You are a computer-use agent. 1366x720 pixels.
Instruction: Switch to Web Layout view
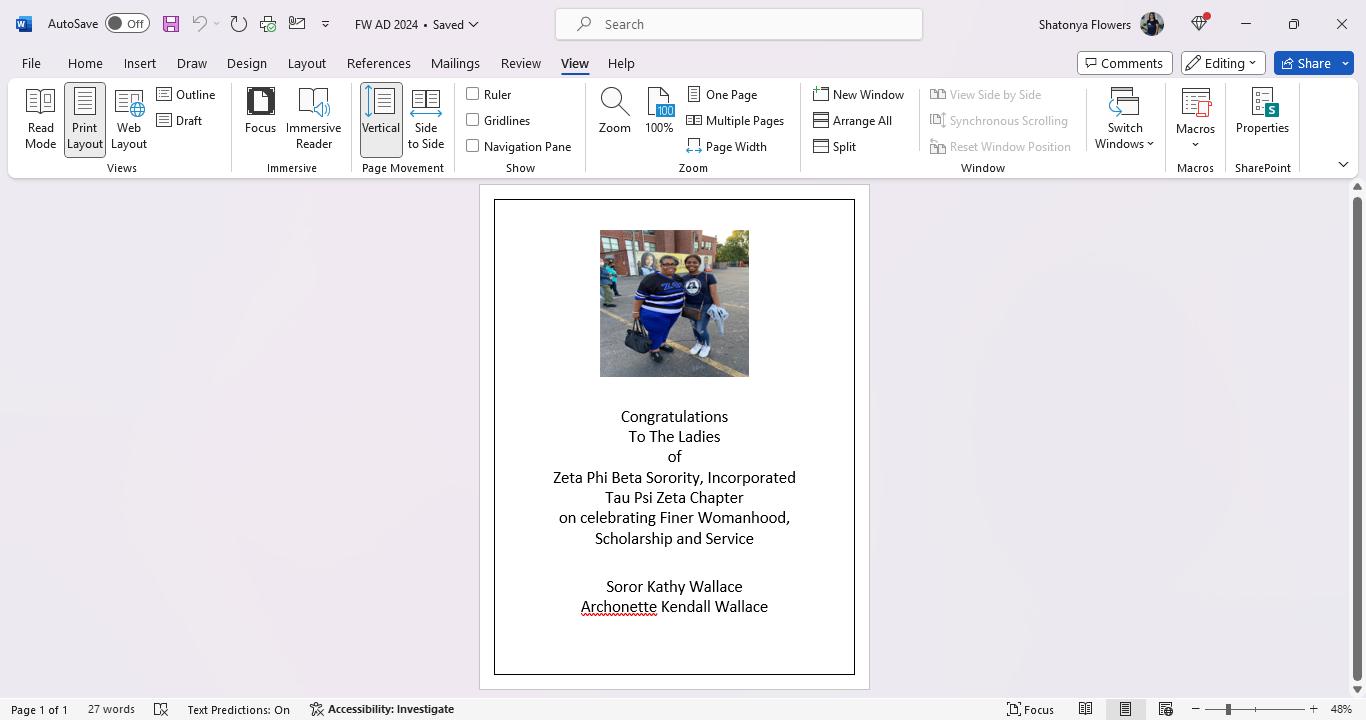click(129, 119)
